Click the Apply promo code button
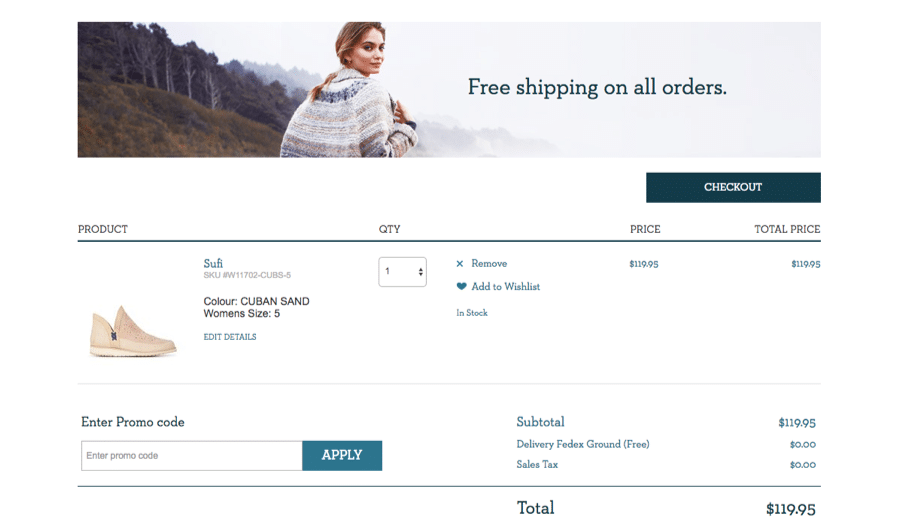 342,455
